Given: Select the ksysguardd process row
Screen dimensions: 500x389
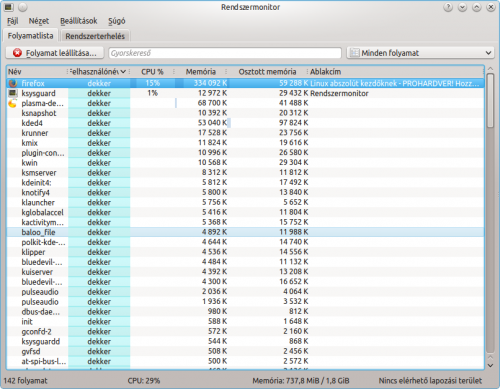Looking at the screenshot, I should pos(245,341).
